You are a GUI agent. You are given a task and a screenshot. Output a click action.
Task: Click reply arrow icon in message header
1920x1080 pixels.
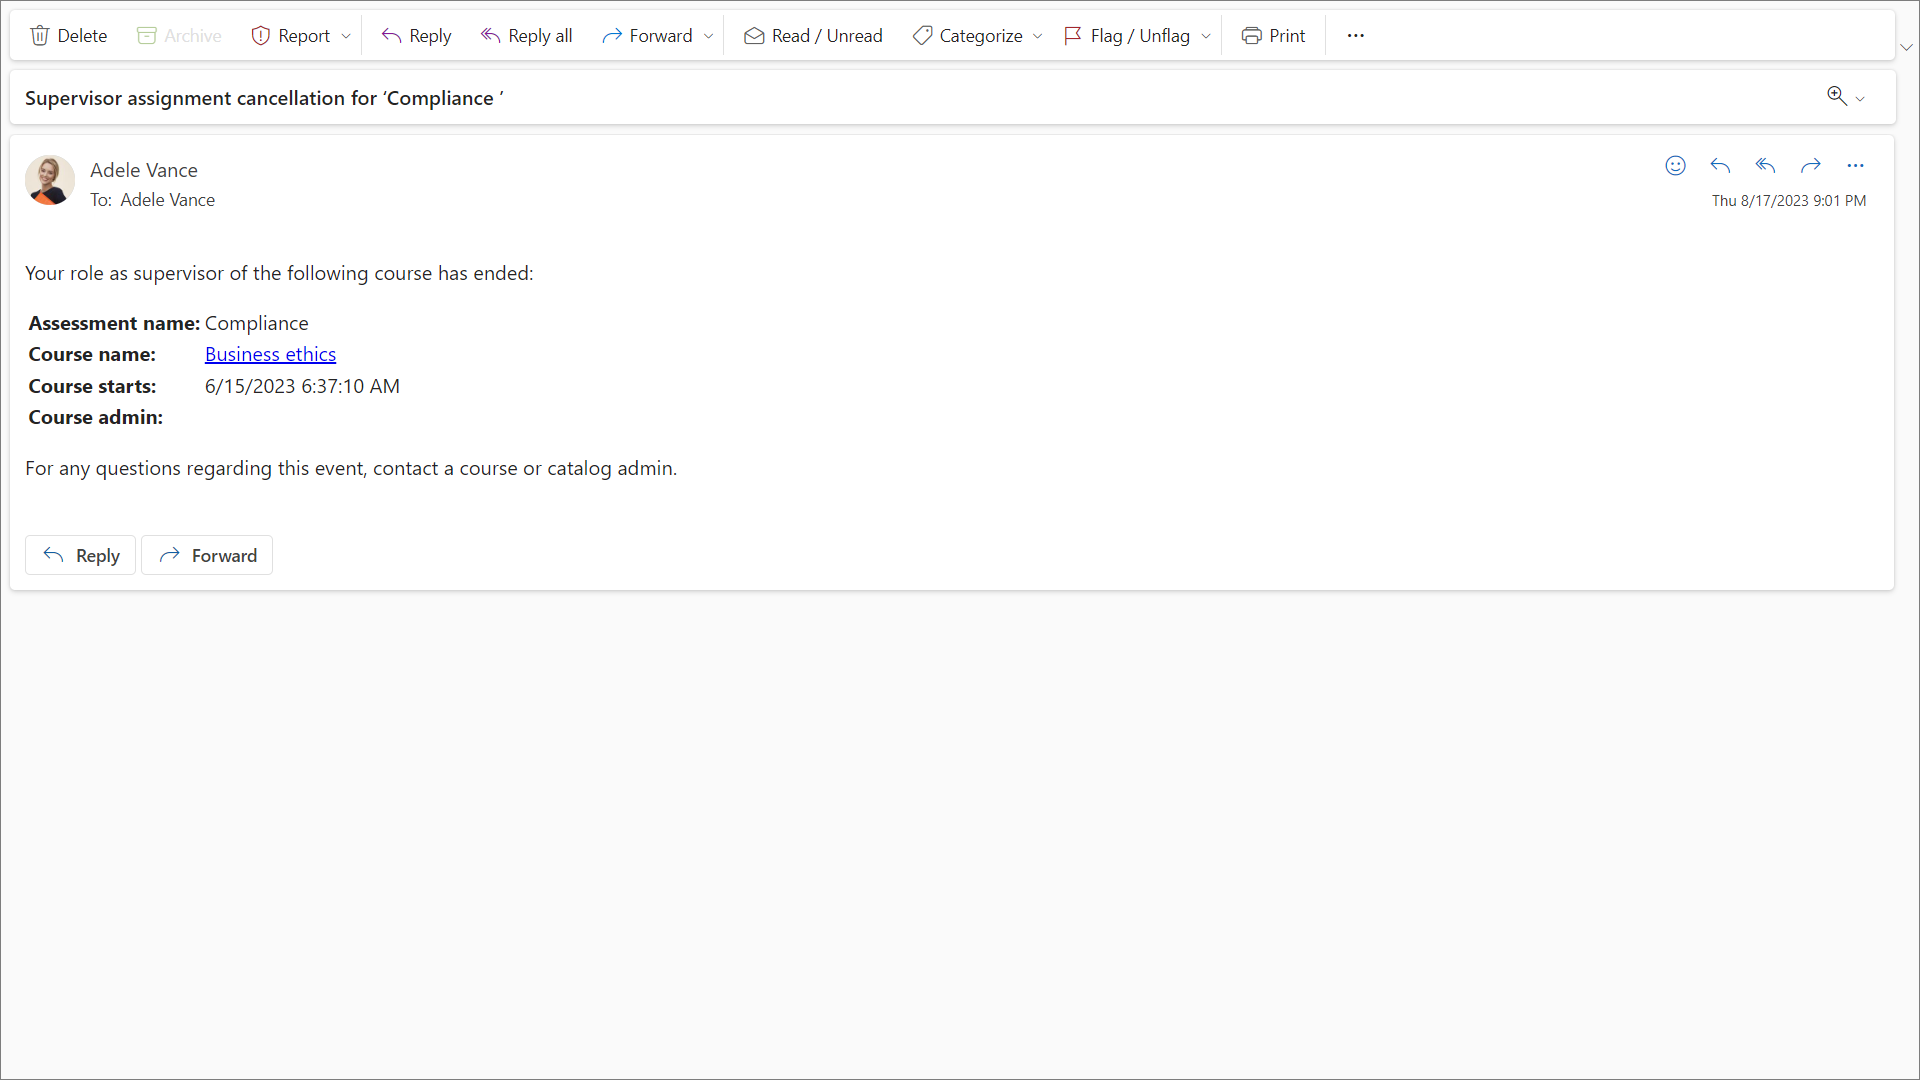[1720, 166]
